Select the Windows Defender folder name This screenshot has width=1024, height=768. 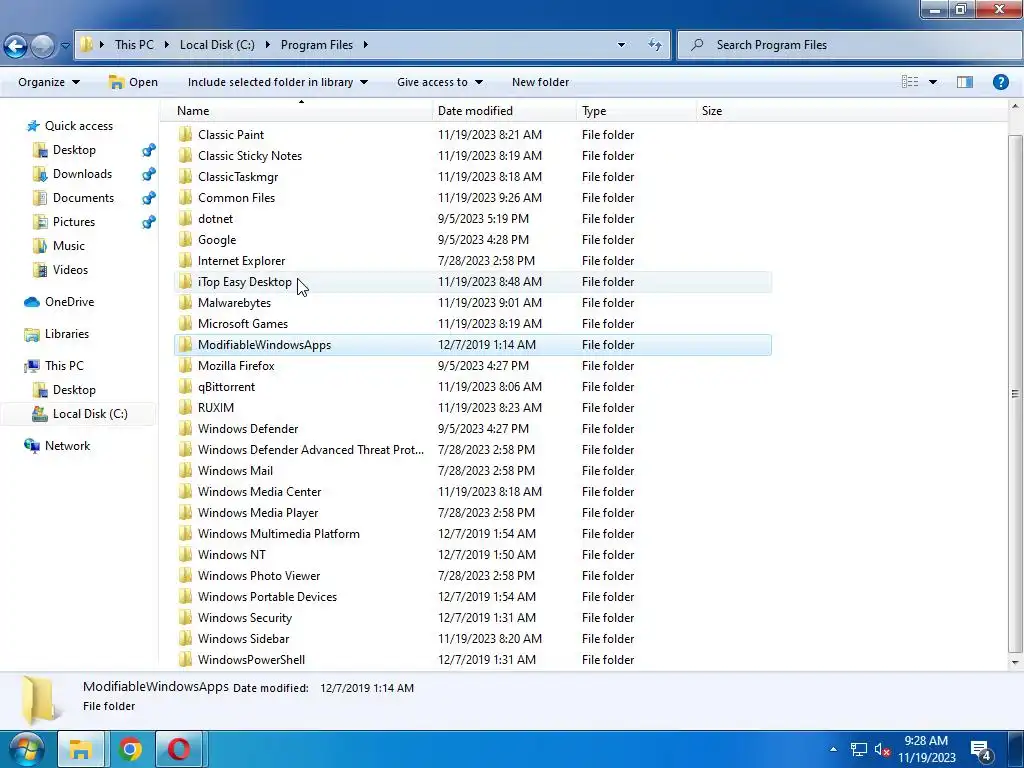[x=248, y=428]
